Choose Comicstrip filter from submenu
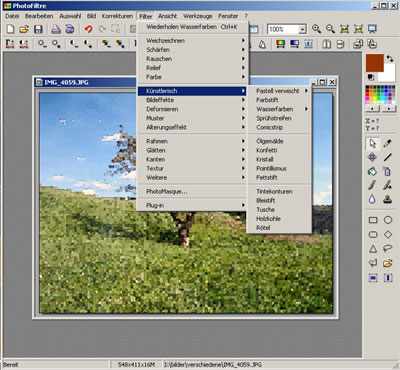This screenshot has height=370, width=400. pos(279,127)
